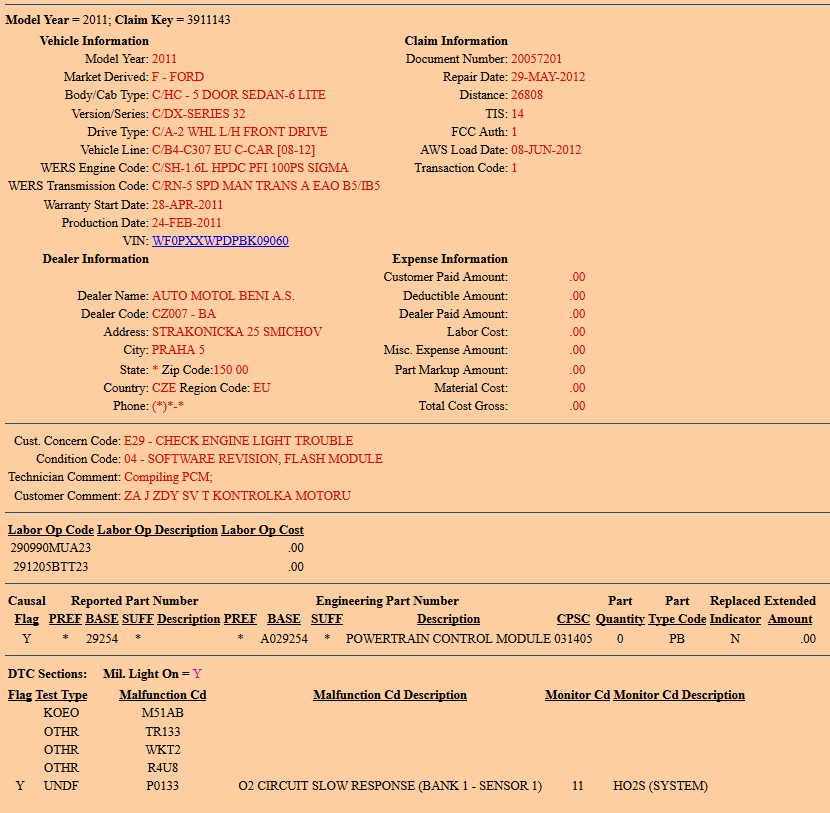Click the Labor Op Cost column header

pyautogui.click(x=262, y=530)
